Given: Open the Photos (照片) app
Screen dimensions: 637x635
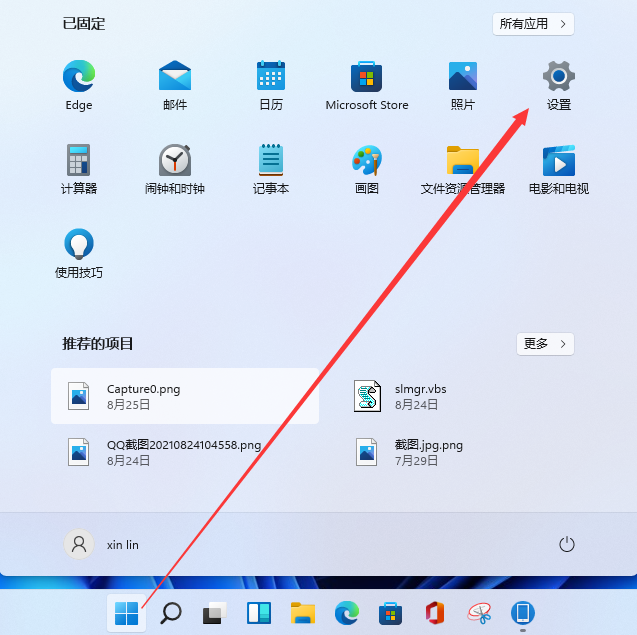Looking at the screenshot, I should (x=463, y=77).
